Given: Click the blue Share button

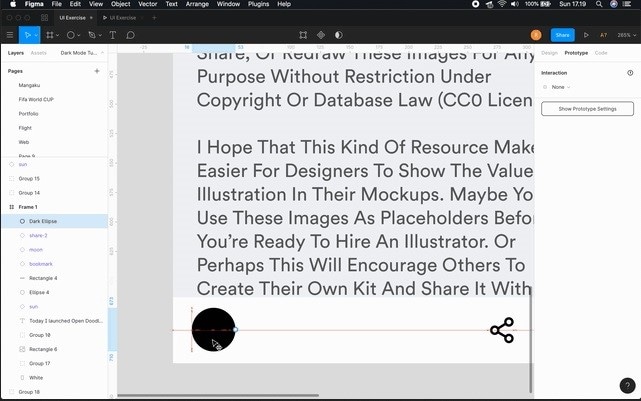Looking at the screenshot, I should point(562,35).
